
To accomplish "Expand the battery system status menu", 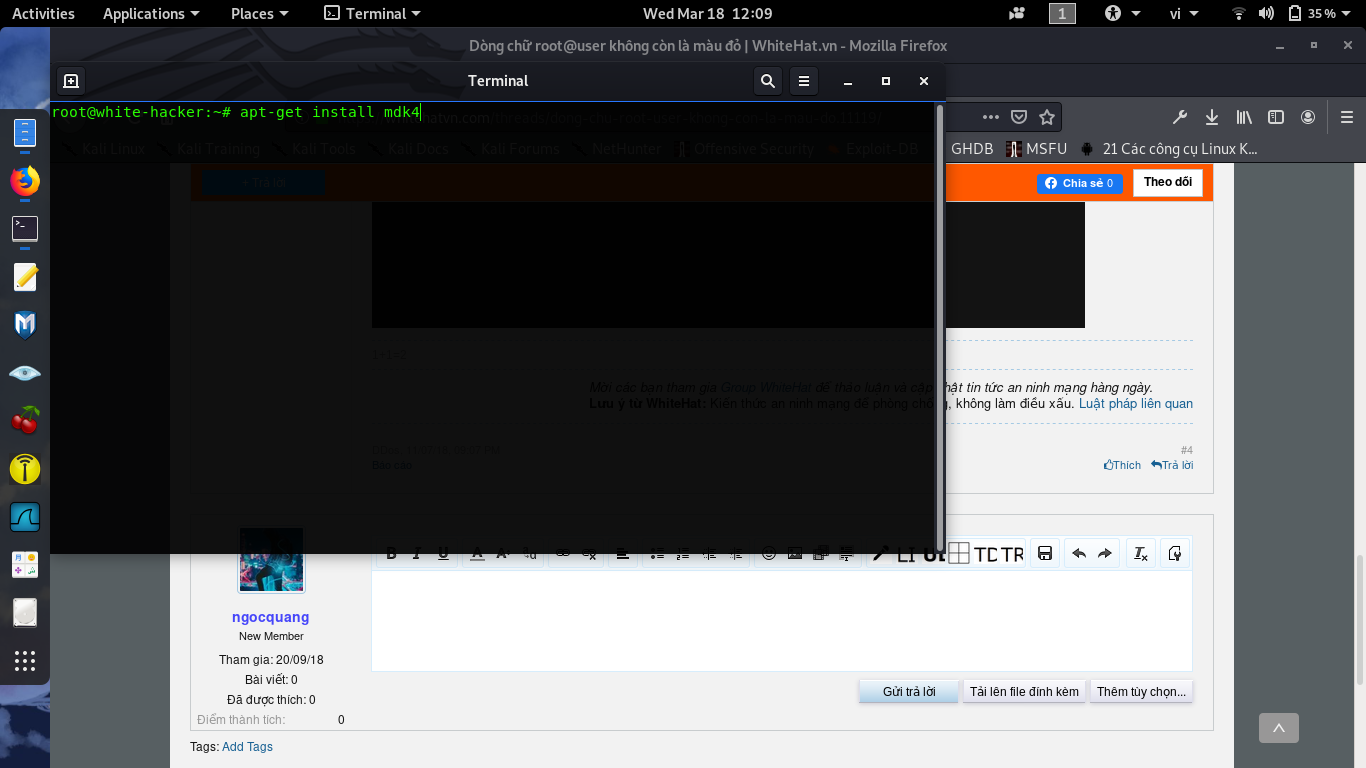I will tap(1320, 13).
